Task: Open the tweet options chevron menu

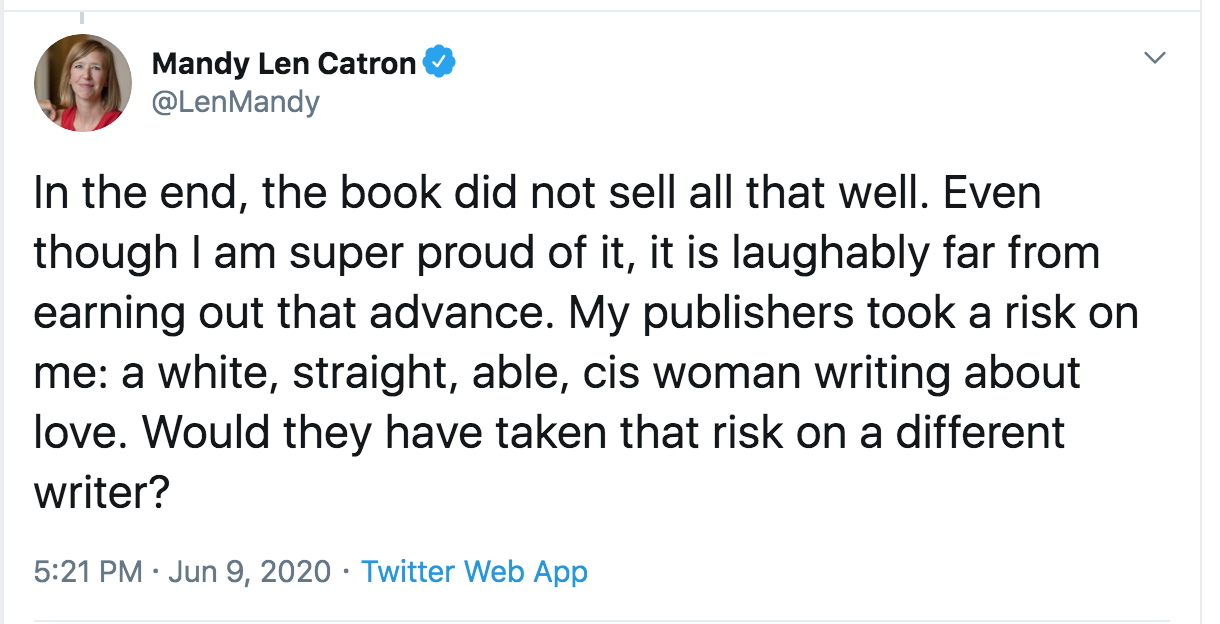Action: (1155, 60)
